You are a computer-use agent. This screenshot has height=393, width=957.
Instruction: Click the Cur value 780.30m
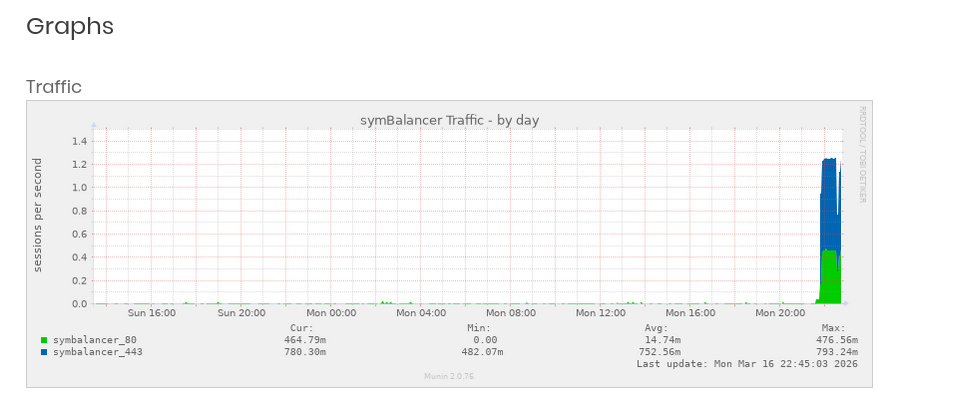coord(305,352)
